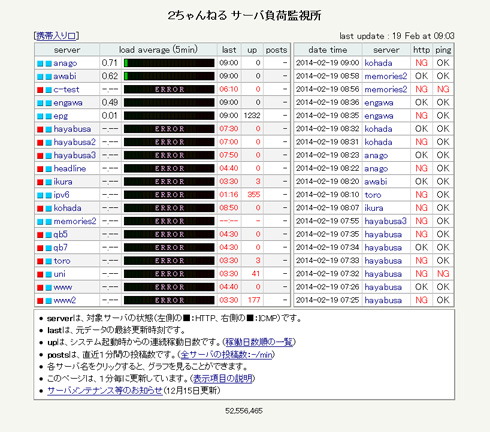Open the 稼働日数順の一覧 uptime list link
This screenshot has height=432, width=490.
tap(259, 342)
